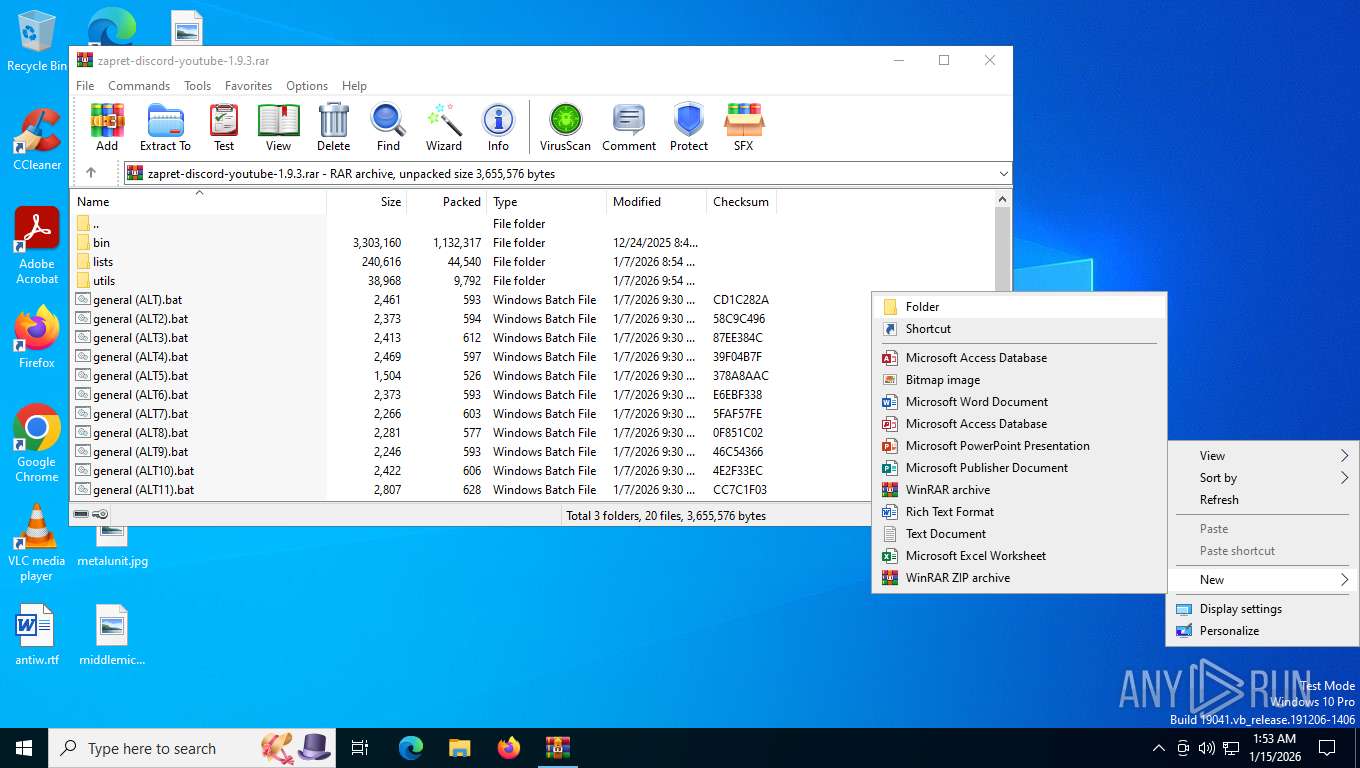Click the Test archive icon
Image resolution: width=1360 pixels, height=768 pixels.
point(224,127)
